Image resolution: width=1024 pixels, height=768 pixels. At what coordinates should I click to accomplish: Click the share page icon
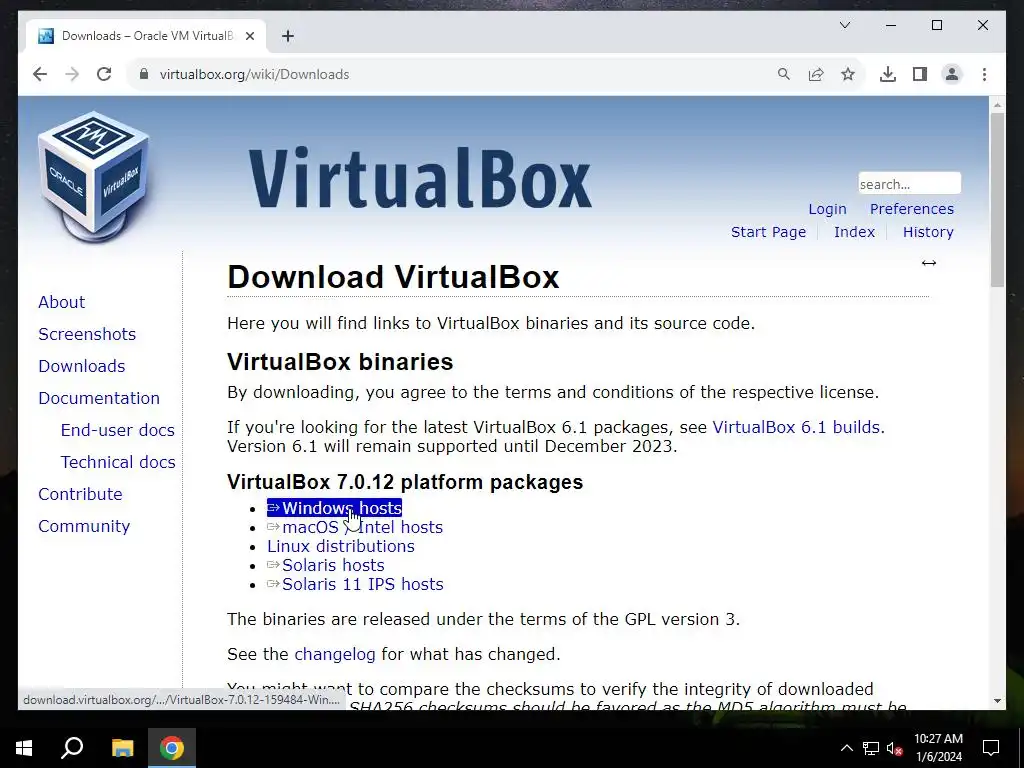pos(816,74)
